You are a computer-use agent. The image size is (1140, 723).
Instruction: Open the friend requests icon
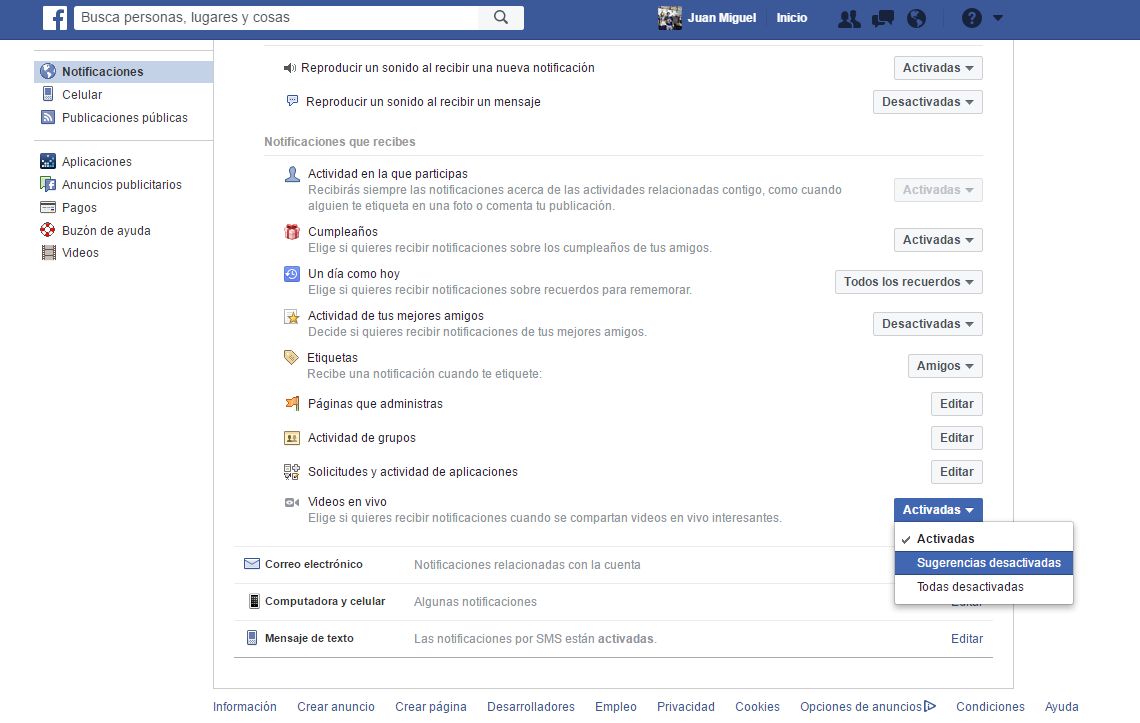tap(849, 18)
